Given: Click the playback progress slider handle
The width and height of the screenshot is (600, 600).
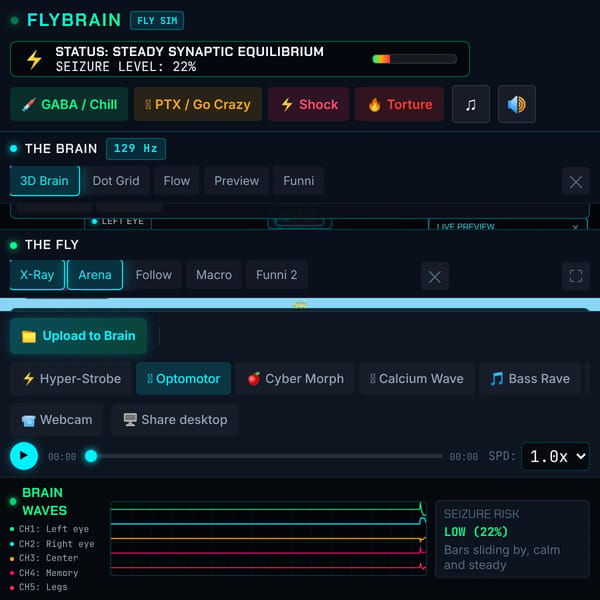Looking at the screenshot, I should 91,456.
